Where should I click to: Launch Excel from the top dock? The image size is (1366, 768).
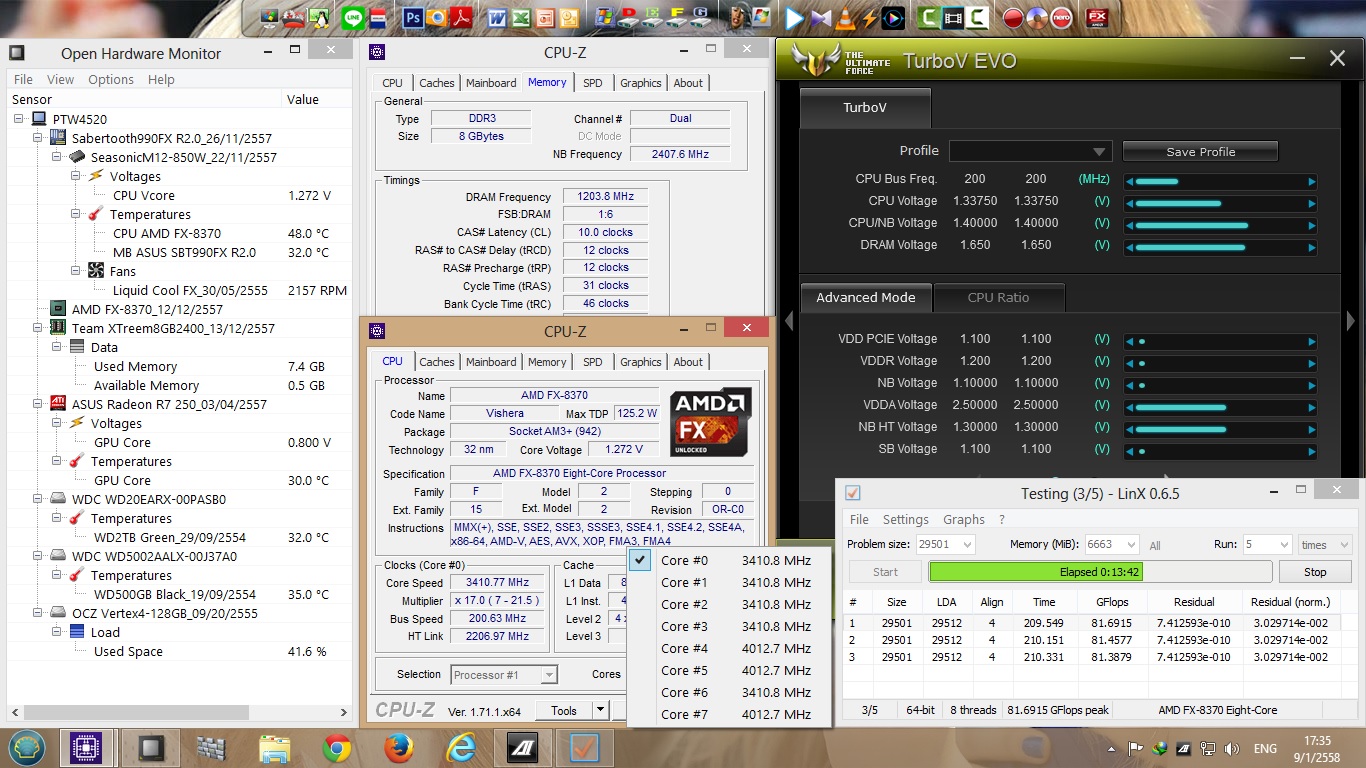tap(521, 18)
